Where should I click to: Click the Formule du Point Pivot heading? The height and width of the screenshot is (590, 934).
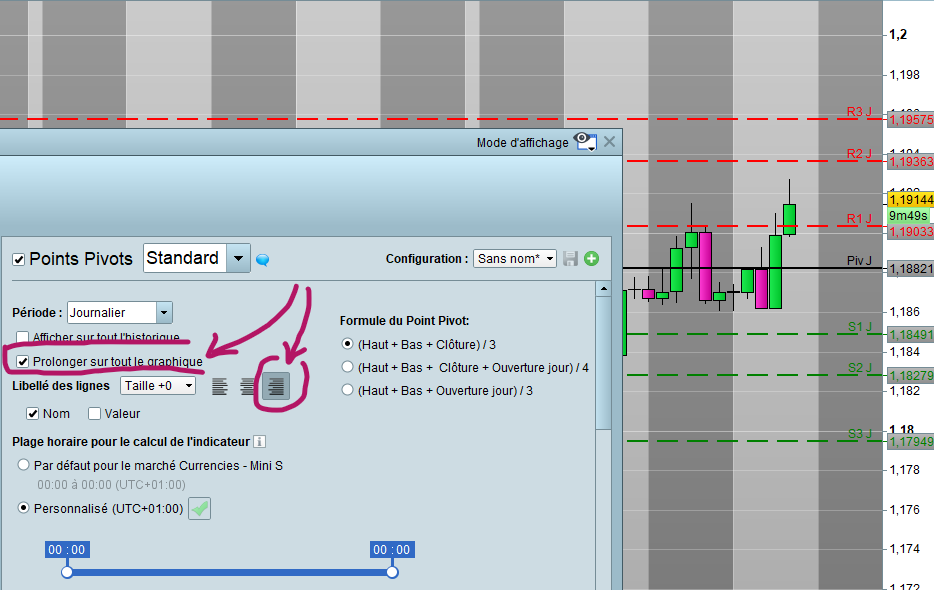click(x=404, y=321)
